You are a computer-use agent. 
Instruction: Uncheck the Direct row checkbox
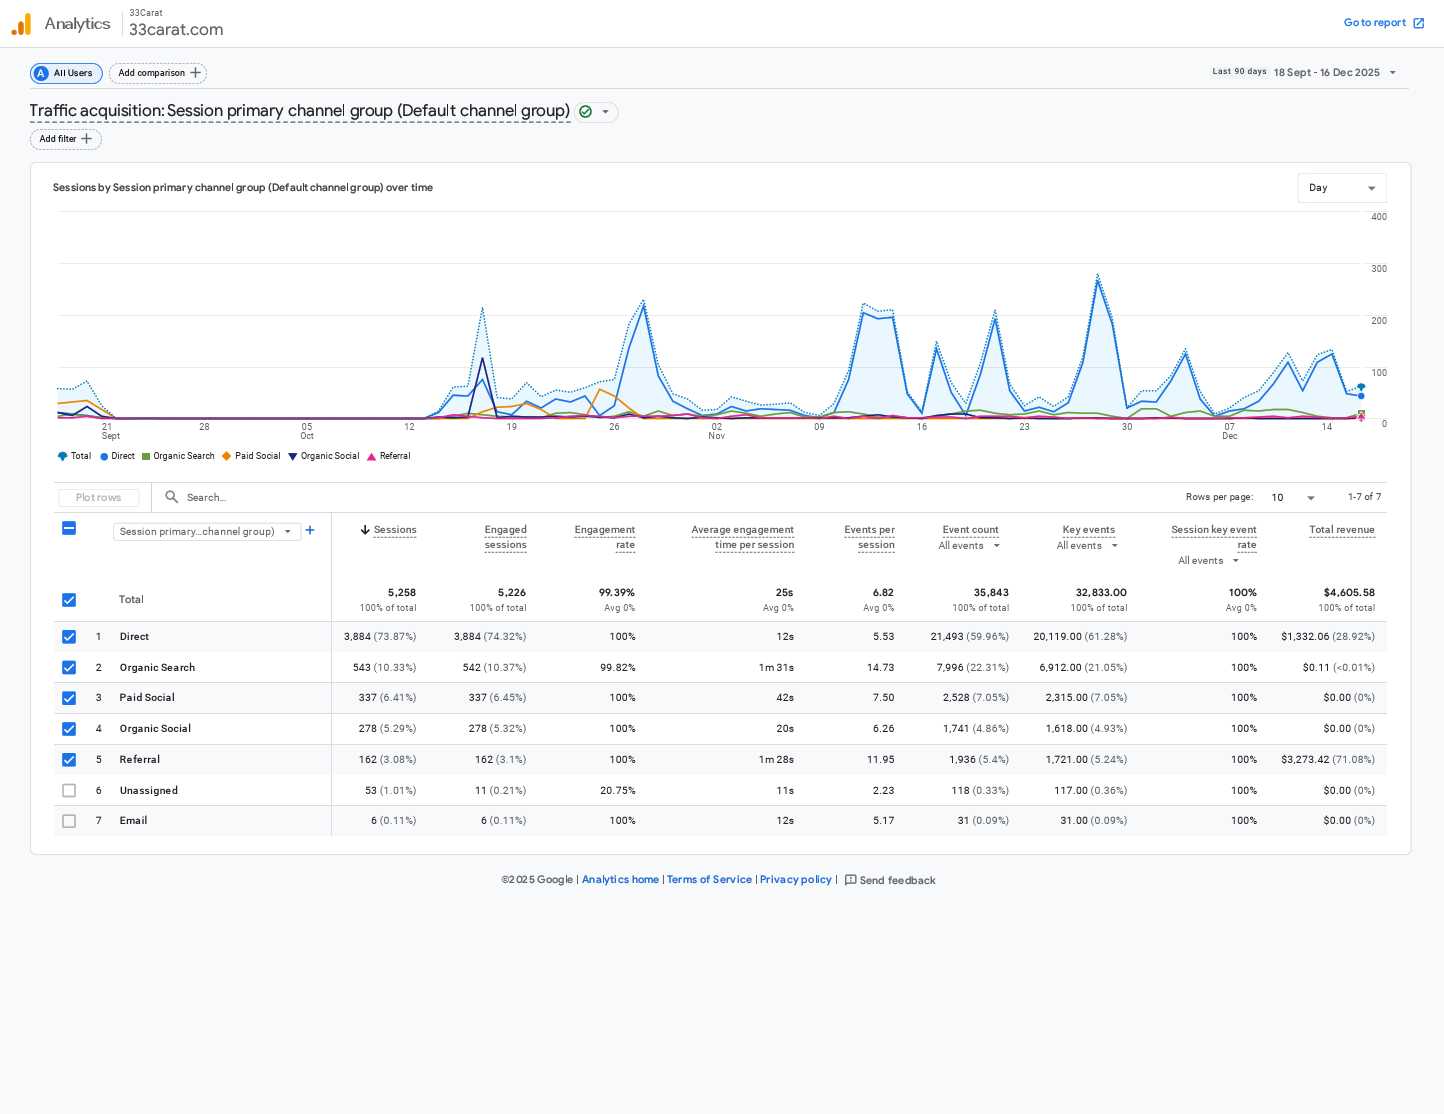[69, 637]
